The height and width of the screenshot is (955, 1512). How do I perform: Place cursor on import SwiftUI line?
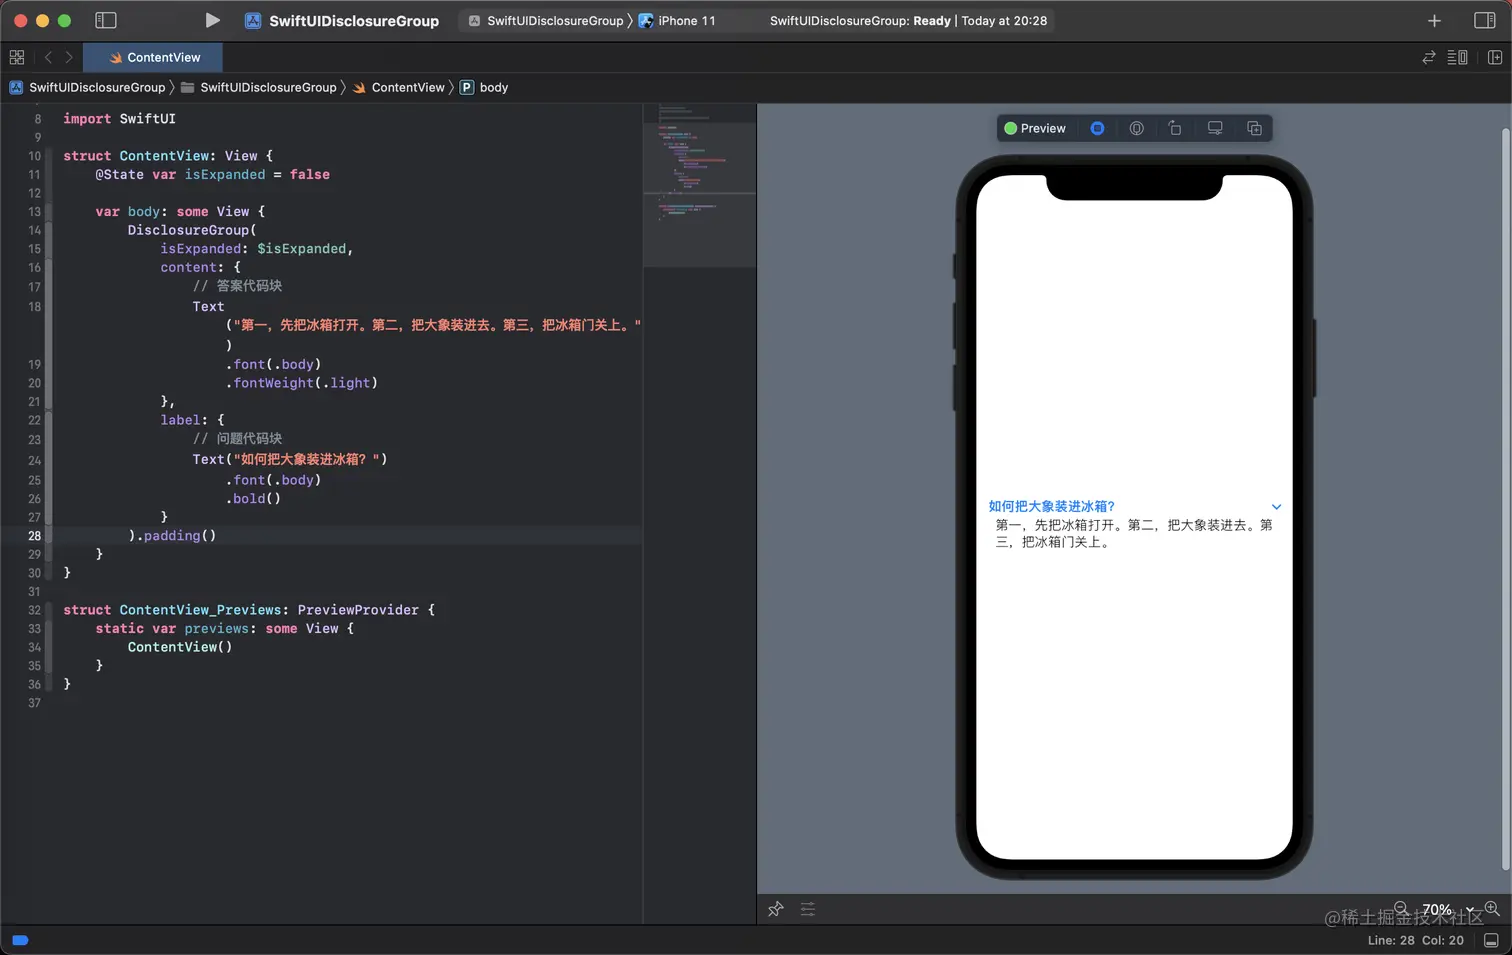pyautogui.click(x=119, y=118)
